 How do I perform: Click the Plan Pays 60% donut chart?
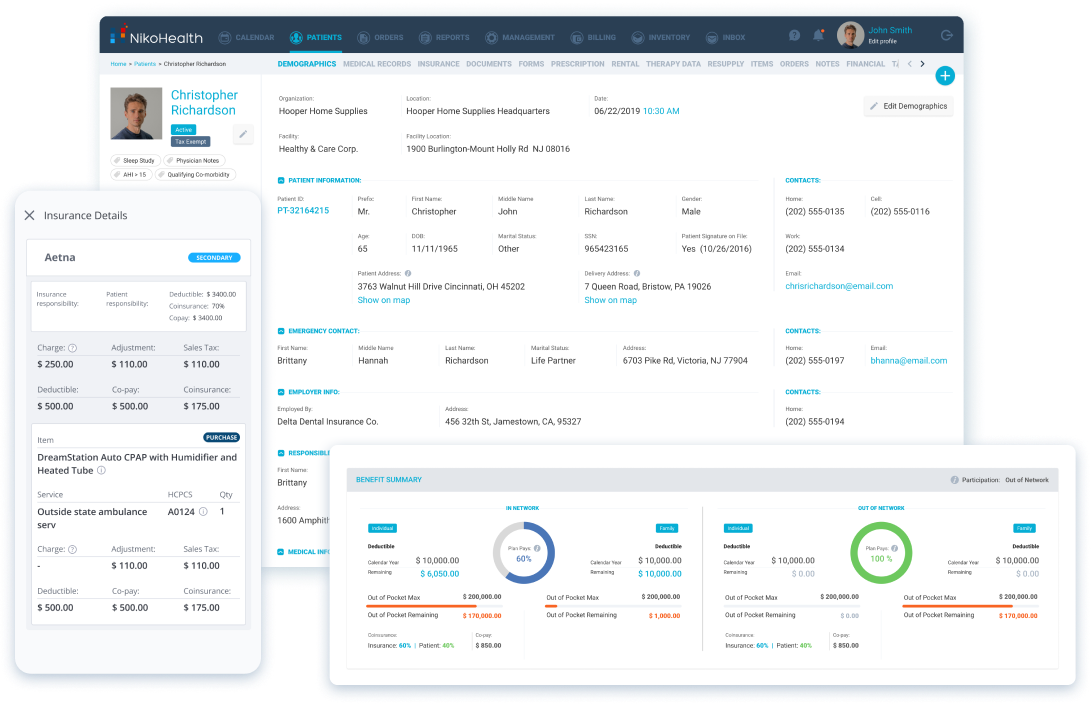524,551
